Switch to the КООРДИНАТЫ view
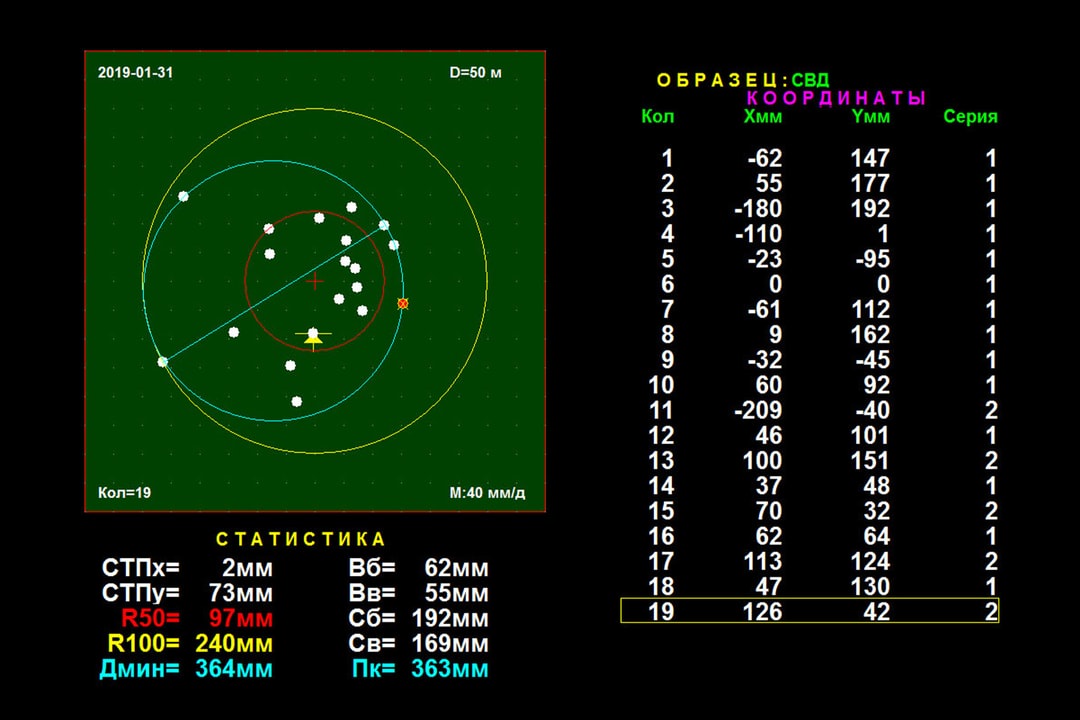 point(835,99)
